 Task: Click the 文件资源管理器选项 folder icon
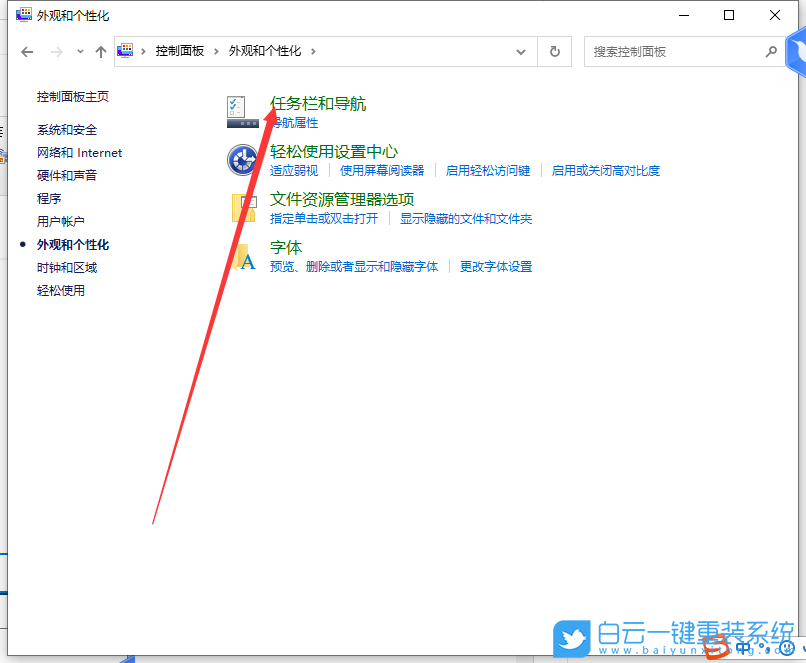(244, 208)
